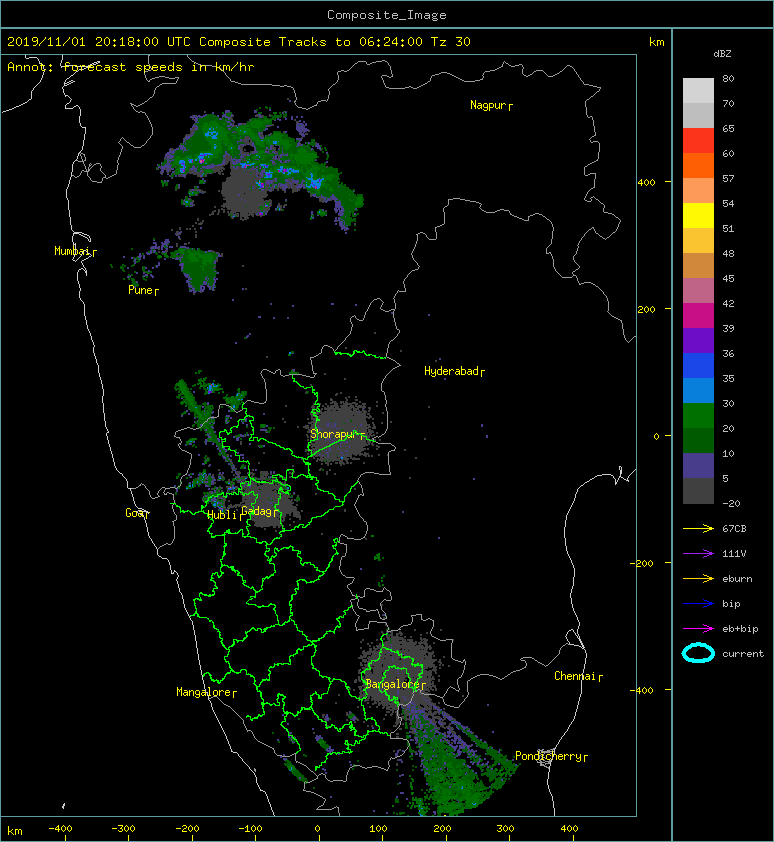Click the Hubli city label
This screenshot has height=842, width=774.
click(225, 515)
